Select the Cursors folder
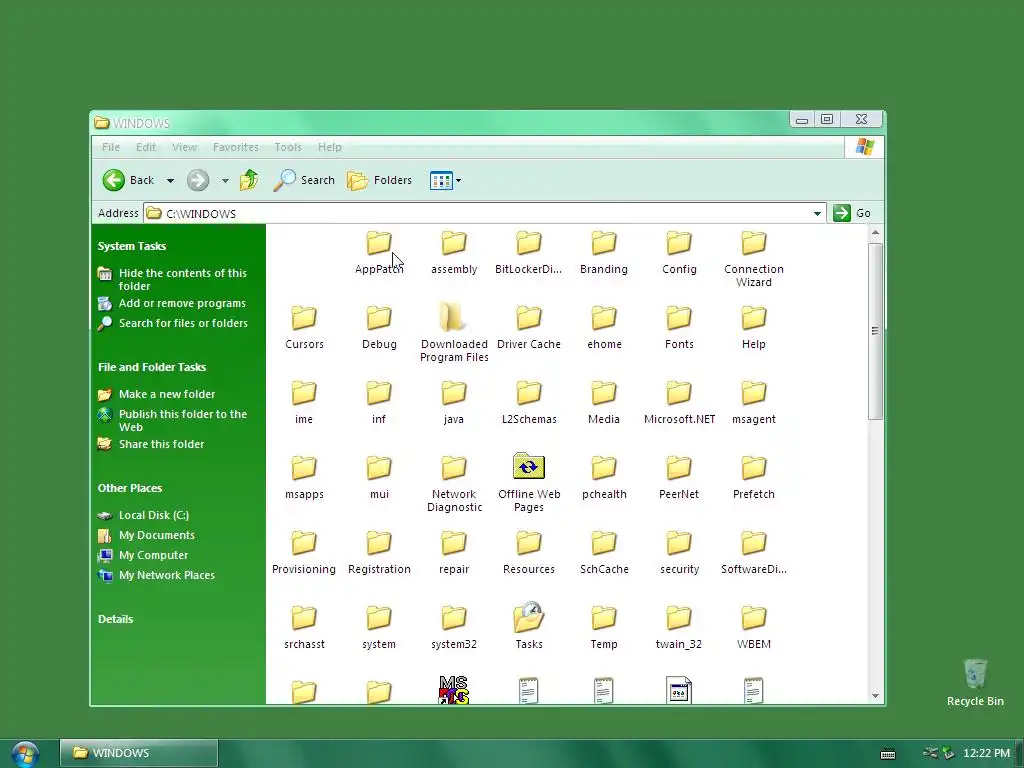 coord(304,327)
